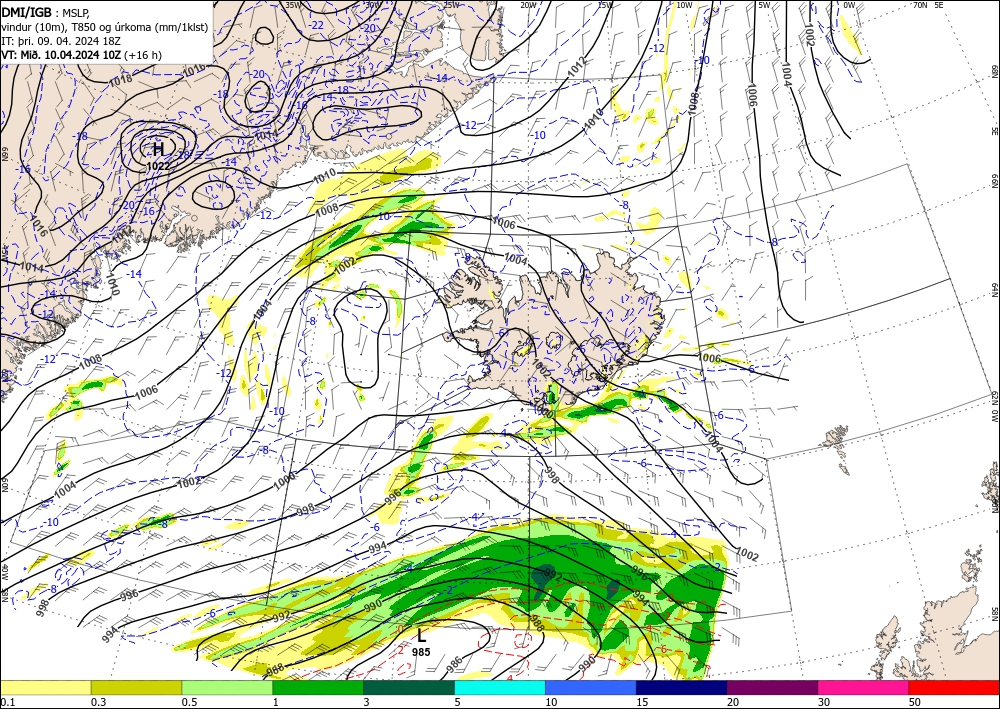Click the '986' isobar label near the low
Screen dimensions: 1000x709
pos(453,664)
